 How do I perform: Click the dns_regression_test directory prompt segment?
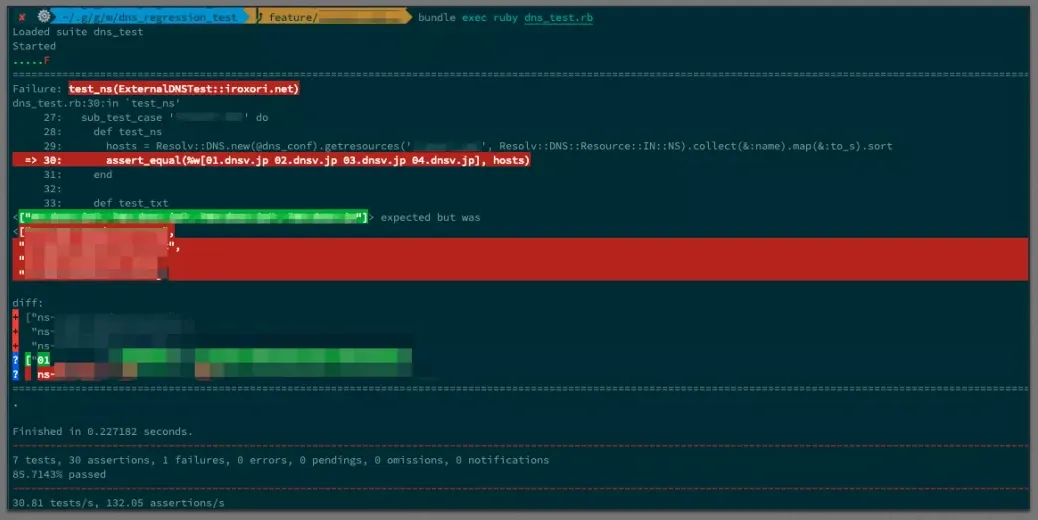click(x=150, y=17)
